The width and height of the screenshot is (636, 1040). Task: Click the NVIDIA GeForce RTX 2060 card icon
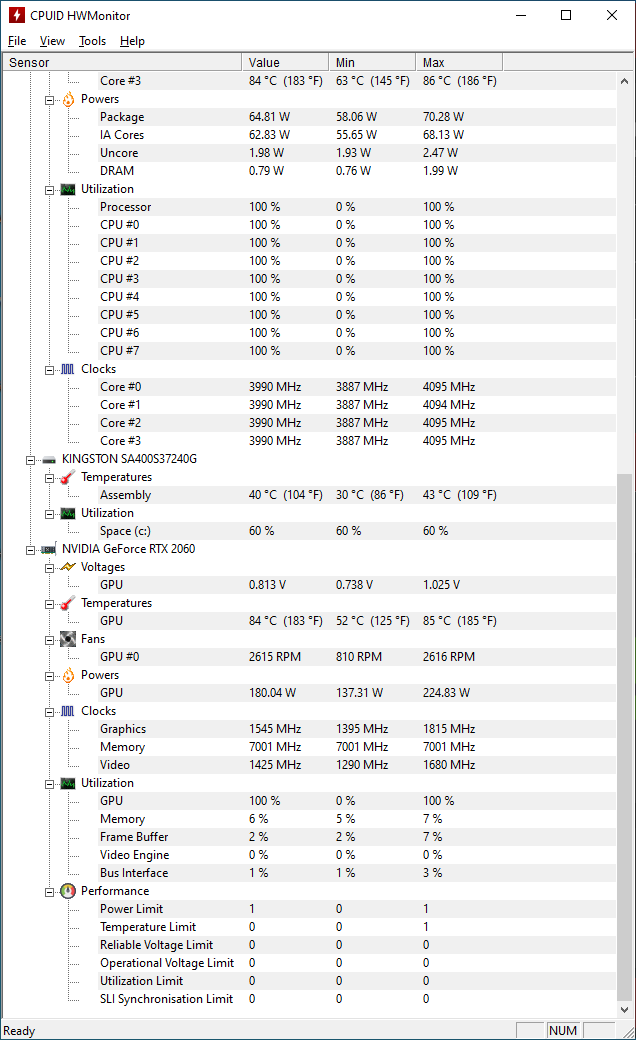(48, 549)
